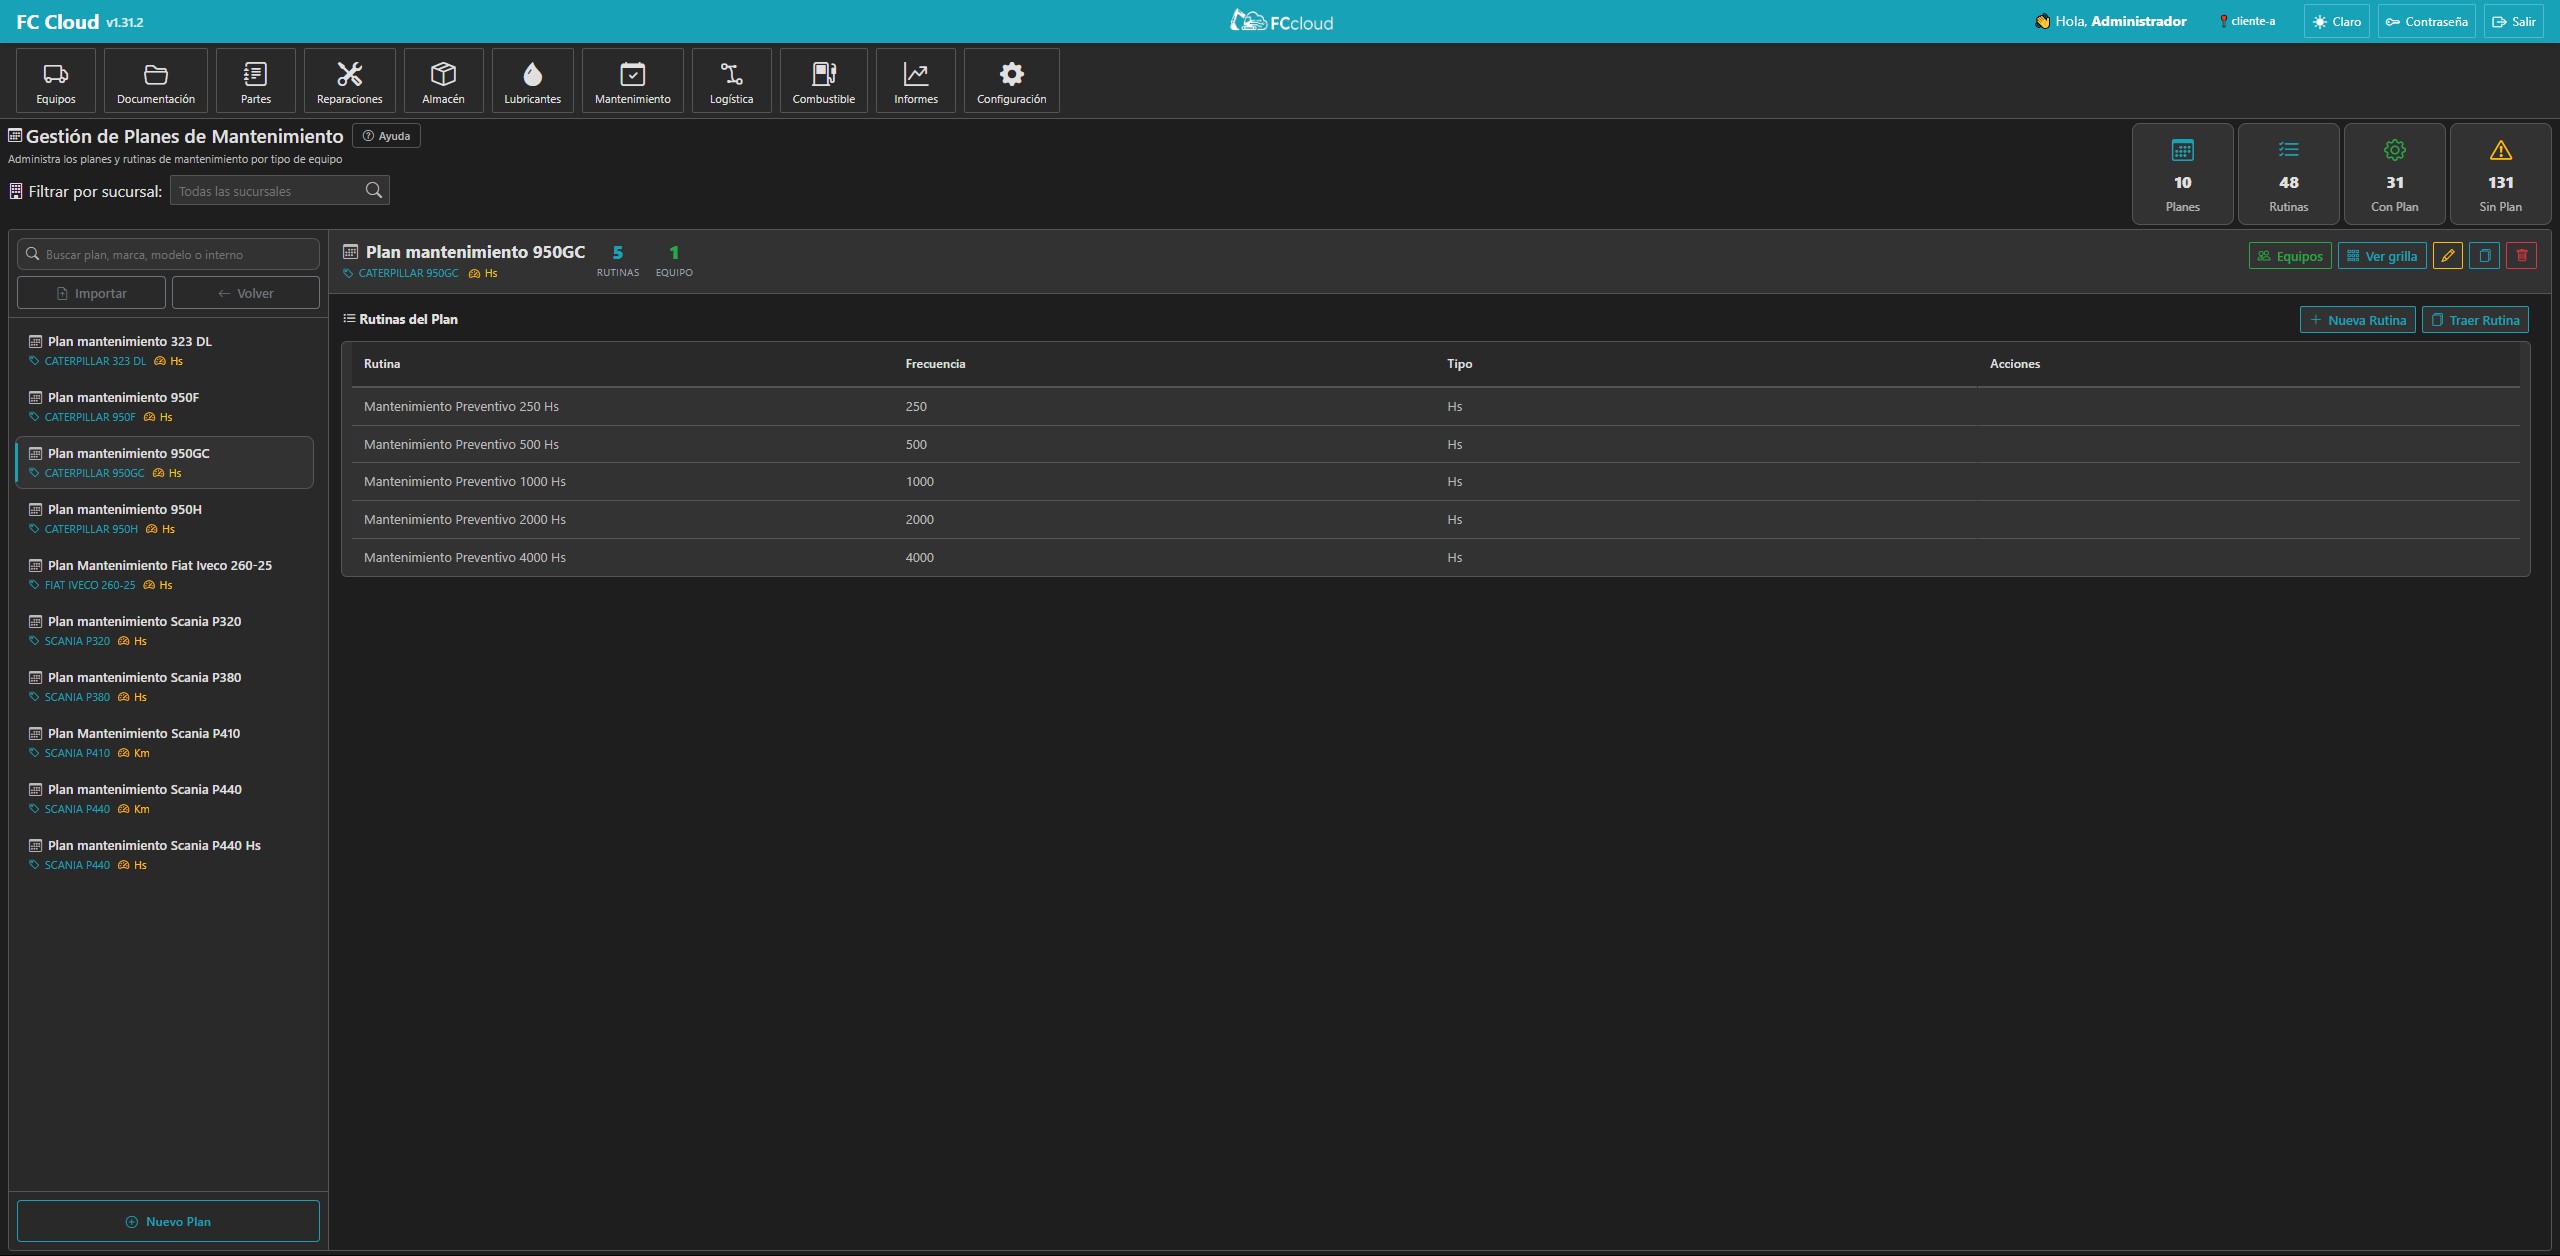Click the search magnifier in sucursal filter
Image resolution: width=2560 pixels, height=1256 pixels.
pos(374,191)
